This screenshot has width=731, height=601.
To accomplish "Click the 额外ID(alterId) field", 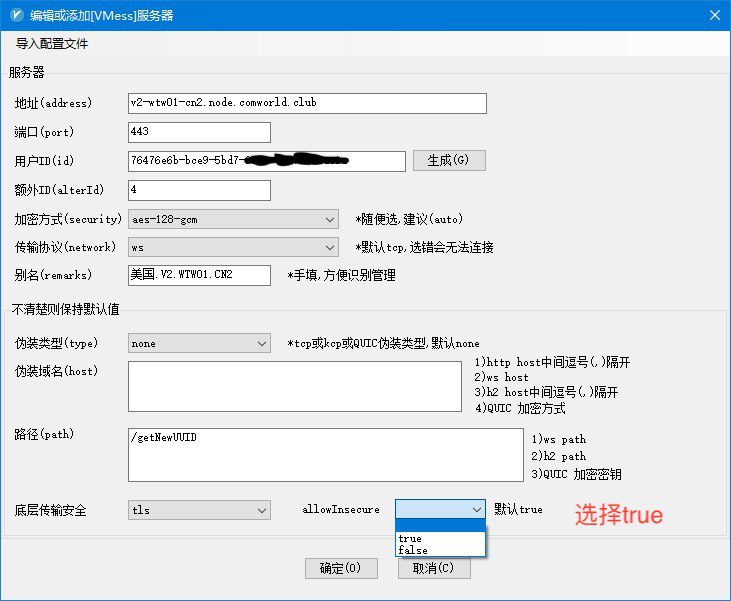I will [x=199, y=190].
